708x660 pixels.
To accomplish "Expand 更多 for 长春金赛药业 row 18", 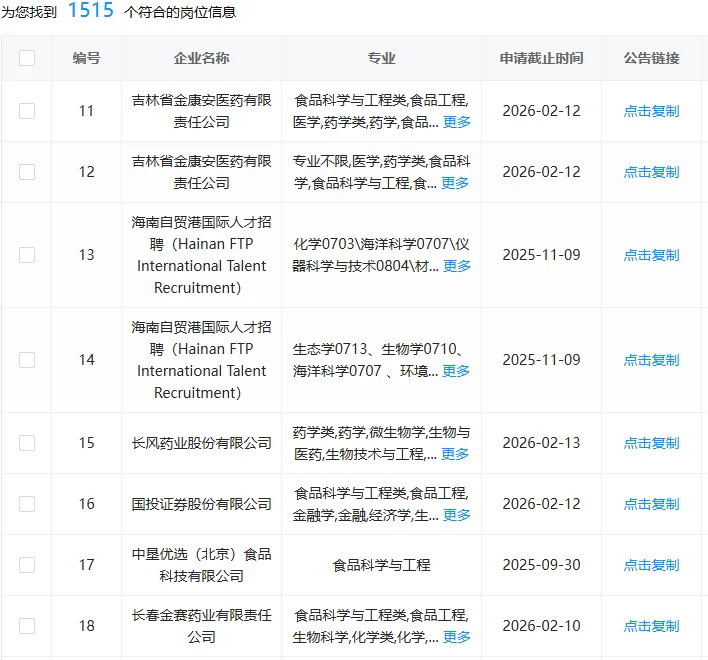I will coord(456,637).
